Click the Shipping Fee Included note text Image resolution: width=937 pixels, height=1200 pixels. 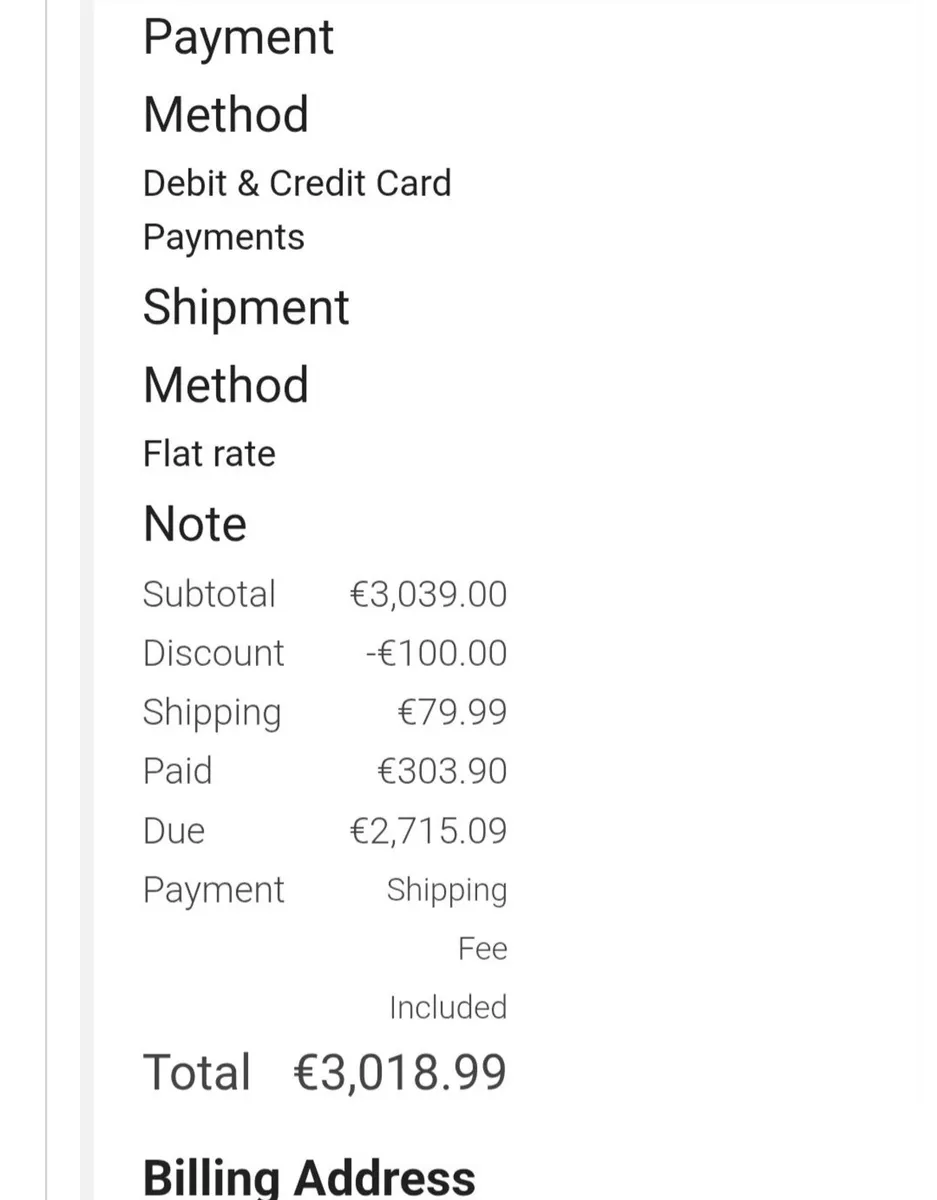click(x=447, y=948)
